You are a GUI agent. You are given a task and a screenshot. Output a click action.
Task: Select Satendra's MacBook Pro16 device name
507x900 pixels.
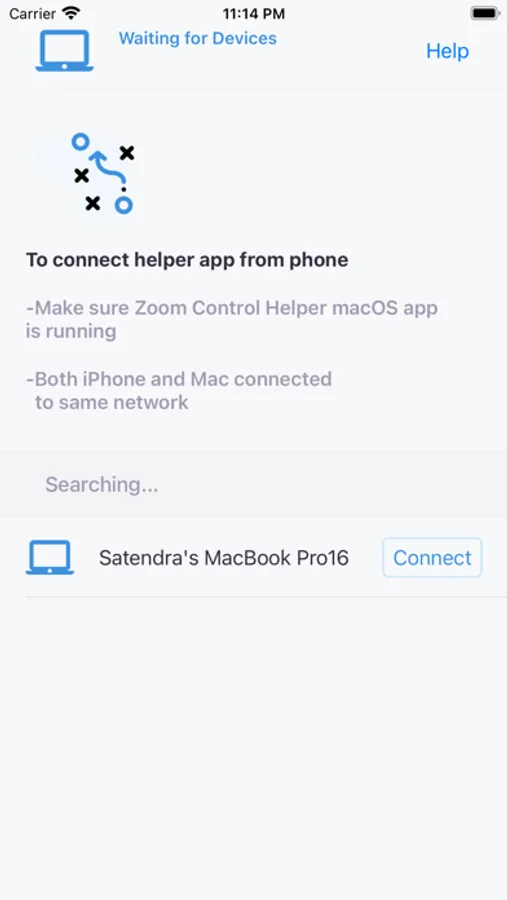[x=224, y=558]
